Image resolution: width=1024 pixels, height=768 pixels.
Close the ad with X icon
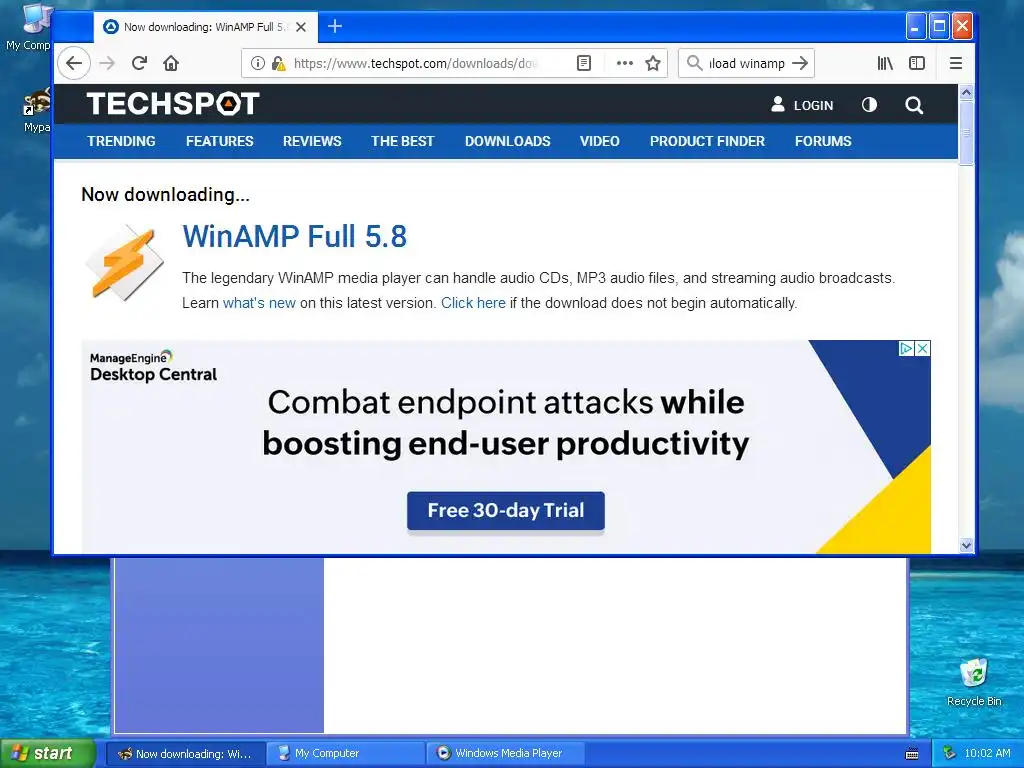point(922,349)
